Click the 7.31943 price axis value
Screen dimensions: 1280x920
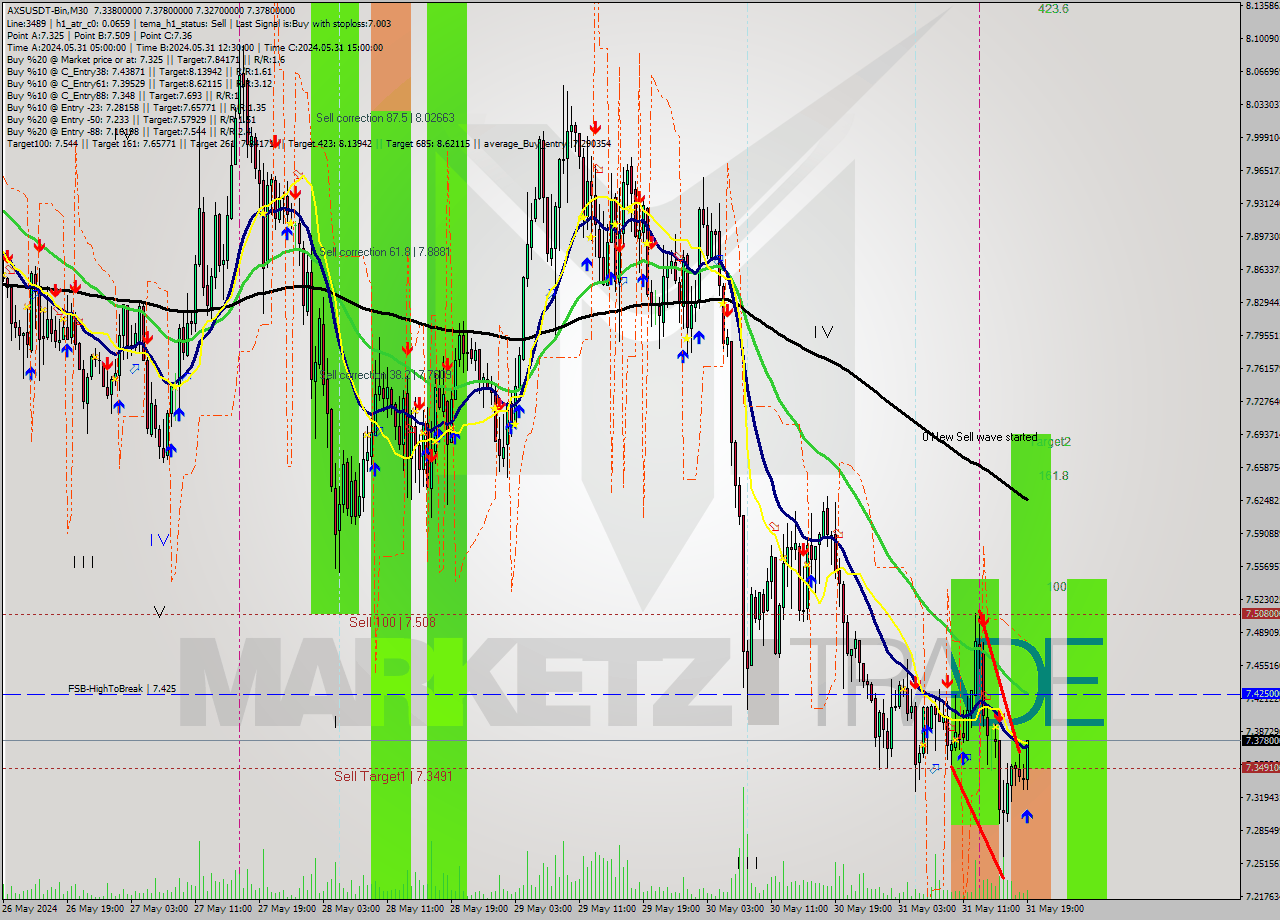click(1263, 797)
